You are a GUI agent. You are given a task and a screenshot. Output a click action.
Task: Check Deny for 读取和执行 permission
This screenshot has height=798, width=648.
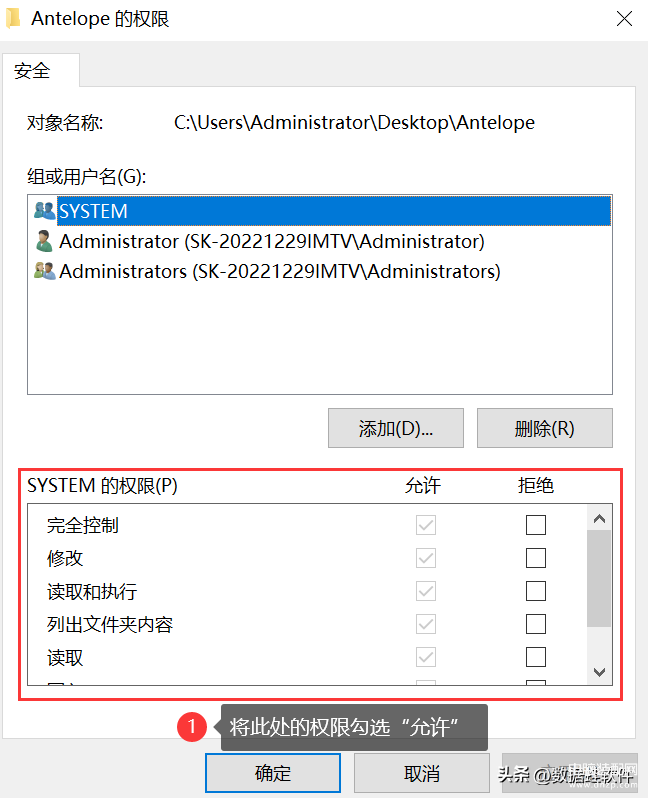[536, 591]
